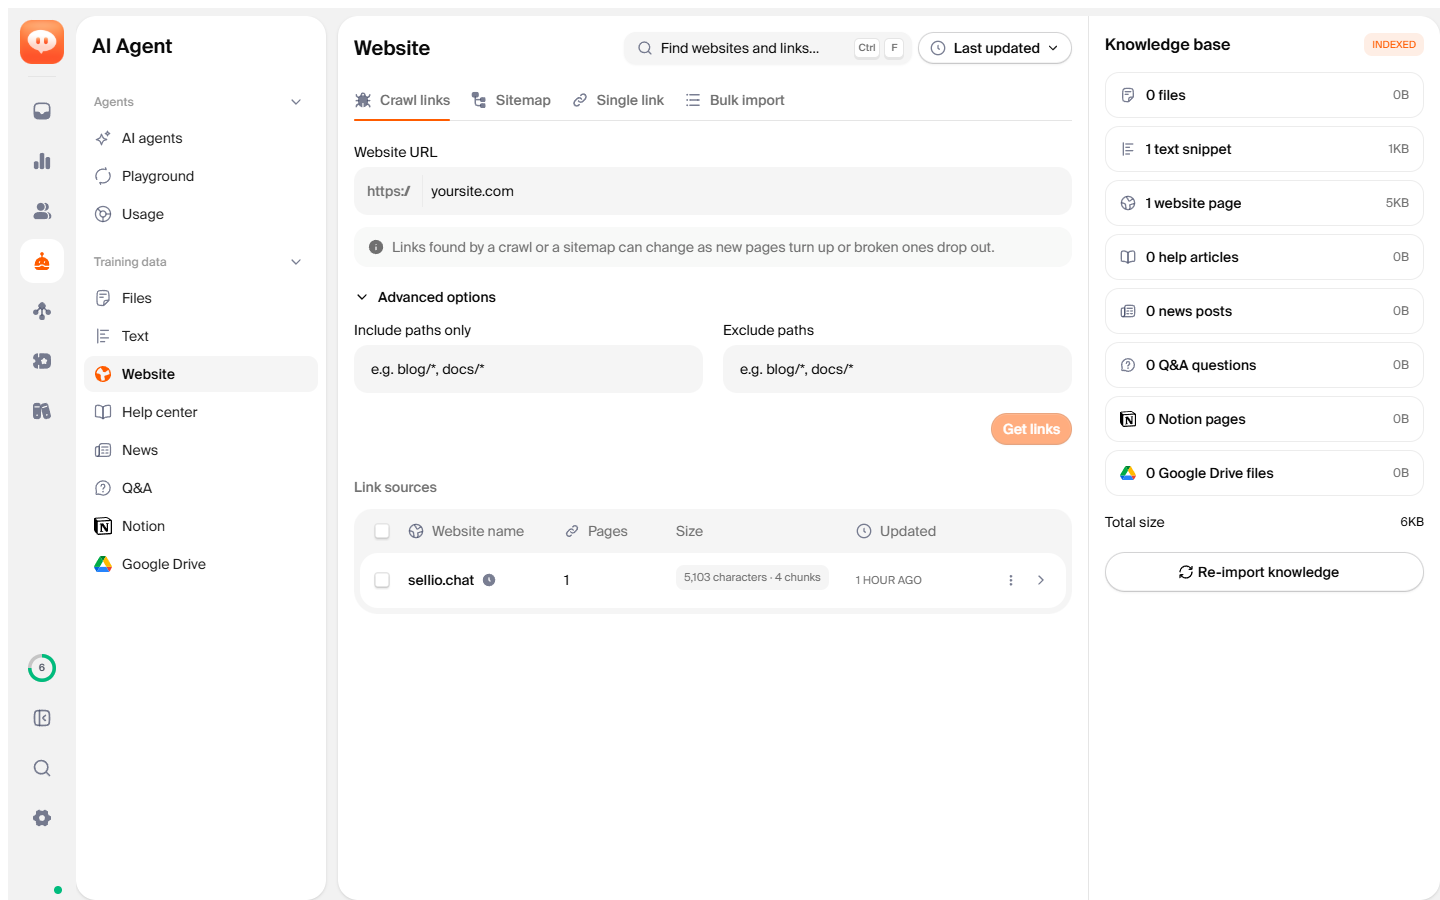Click the three-dot menu for sellio.chat row
Viewport: 1440px width, 900px height.
tap(1011, 580)
